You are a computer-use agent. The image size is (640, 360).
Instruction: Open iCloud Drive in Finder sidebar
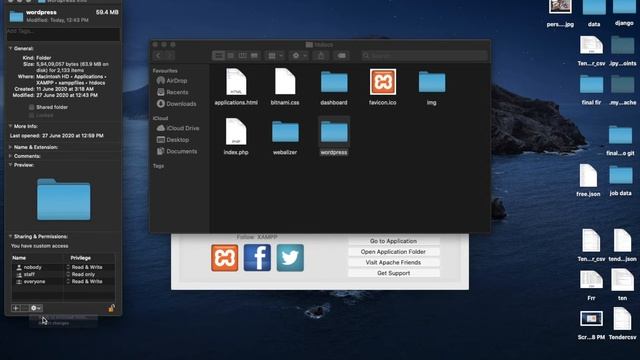178,128
